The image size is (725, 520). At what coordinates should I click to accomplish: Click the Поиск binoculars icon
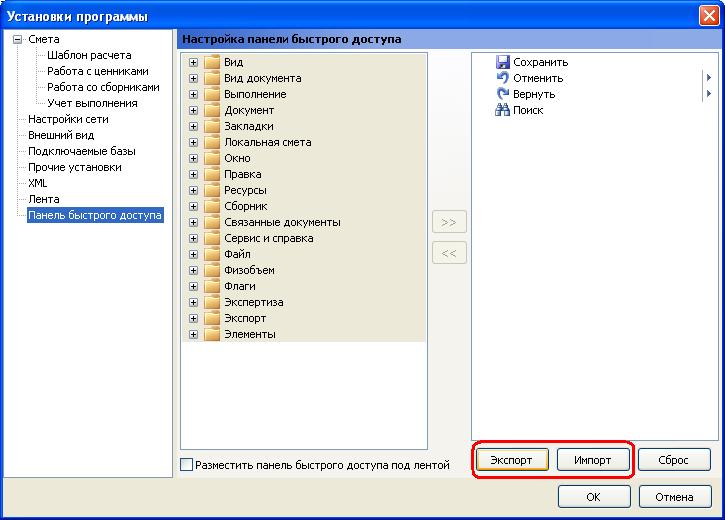pyautogui.click(x=503, y=110)
